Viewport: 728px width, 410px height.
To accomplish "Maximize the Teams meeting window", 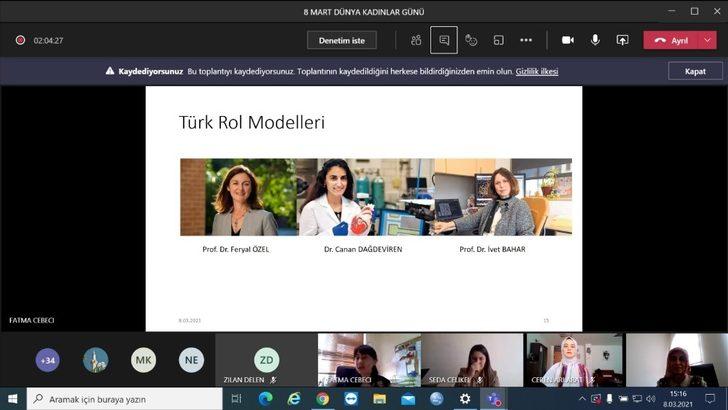I will pyautogui.click(x=695, y=11).
